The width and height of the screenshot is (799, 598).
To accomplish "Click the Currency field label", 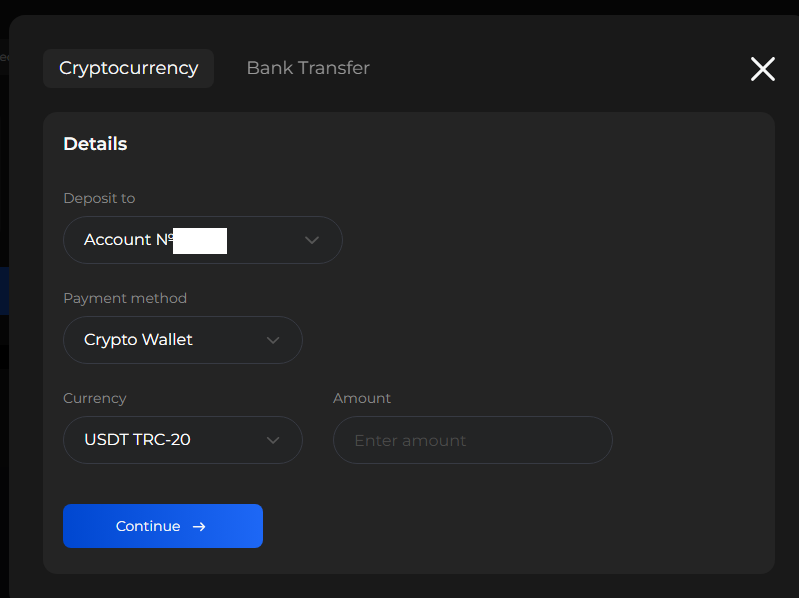I will pos(95,398).
